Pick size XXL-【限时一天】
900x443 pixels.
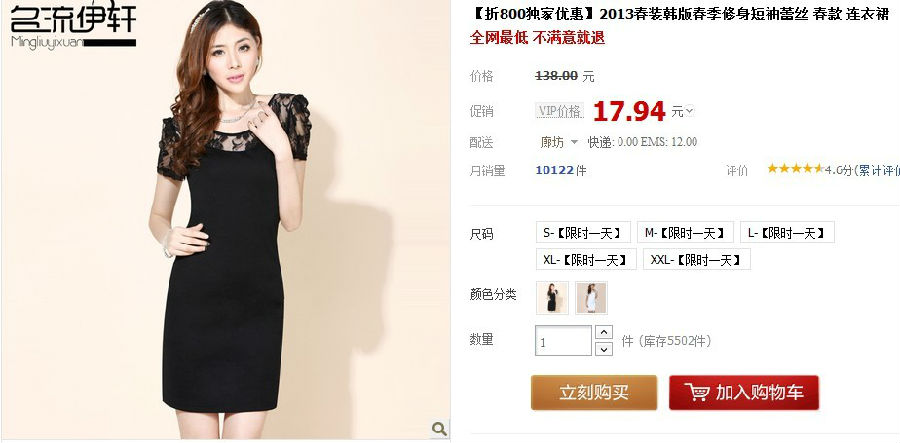click(x=696, y=259)
